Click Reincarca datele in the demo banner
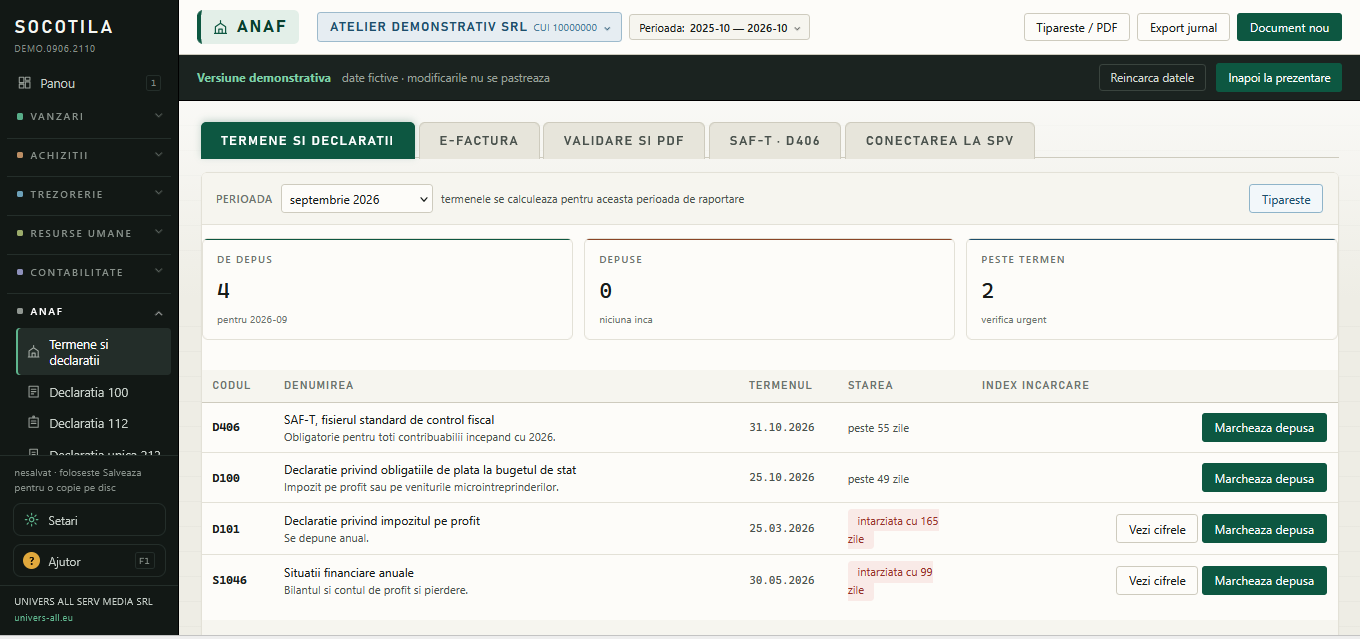1360x639 pixels. click(1152, 78)
